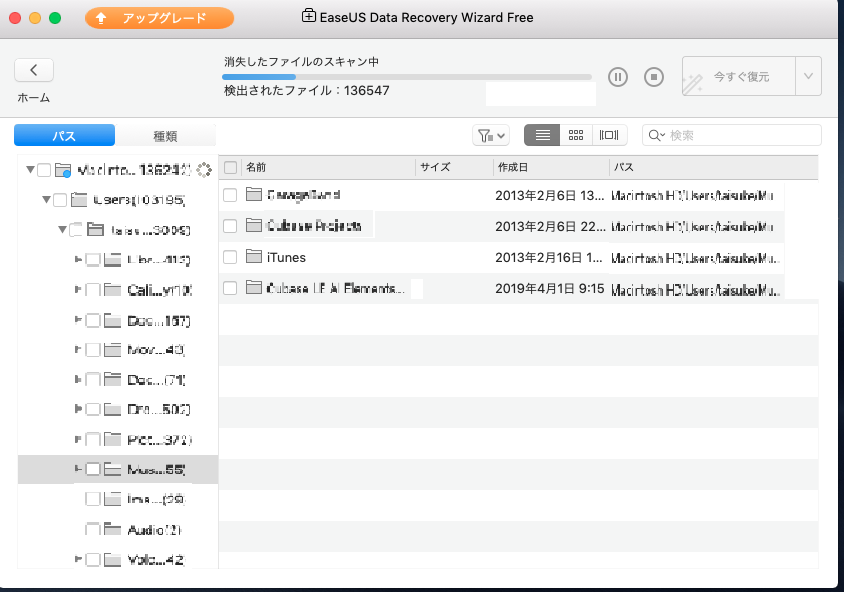The image size is (844, 592).
Task: Tick the select-all checkbox in the list header
Action: pyautogui.click(x=230, y=167)
